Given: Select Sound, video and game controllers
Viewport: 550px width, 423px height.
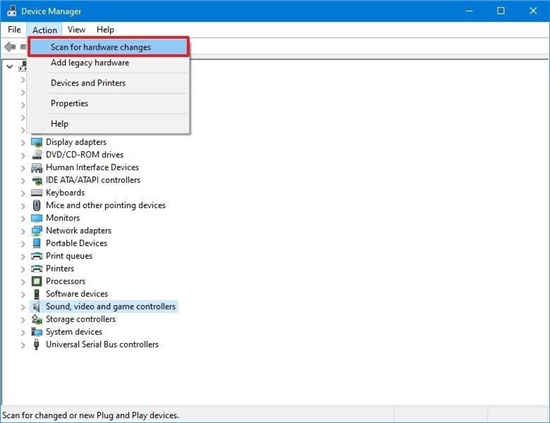Looking at the screenshot, I should (x=111, y=307).
